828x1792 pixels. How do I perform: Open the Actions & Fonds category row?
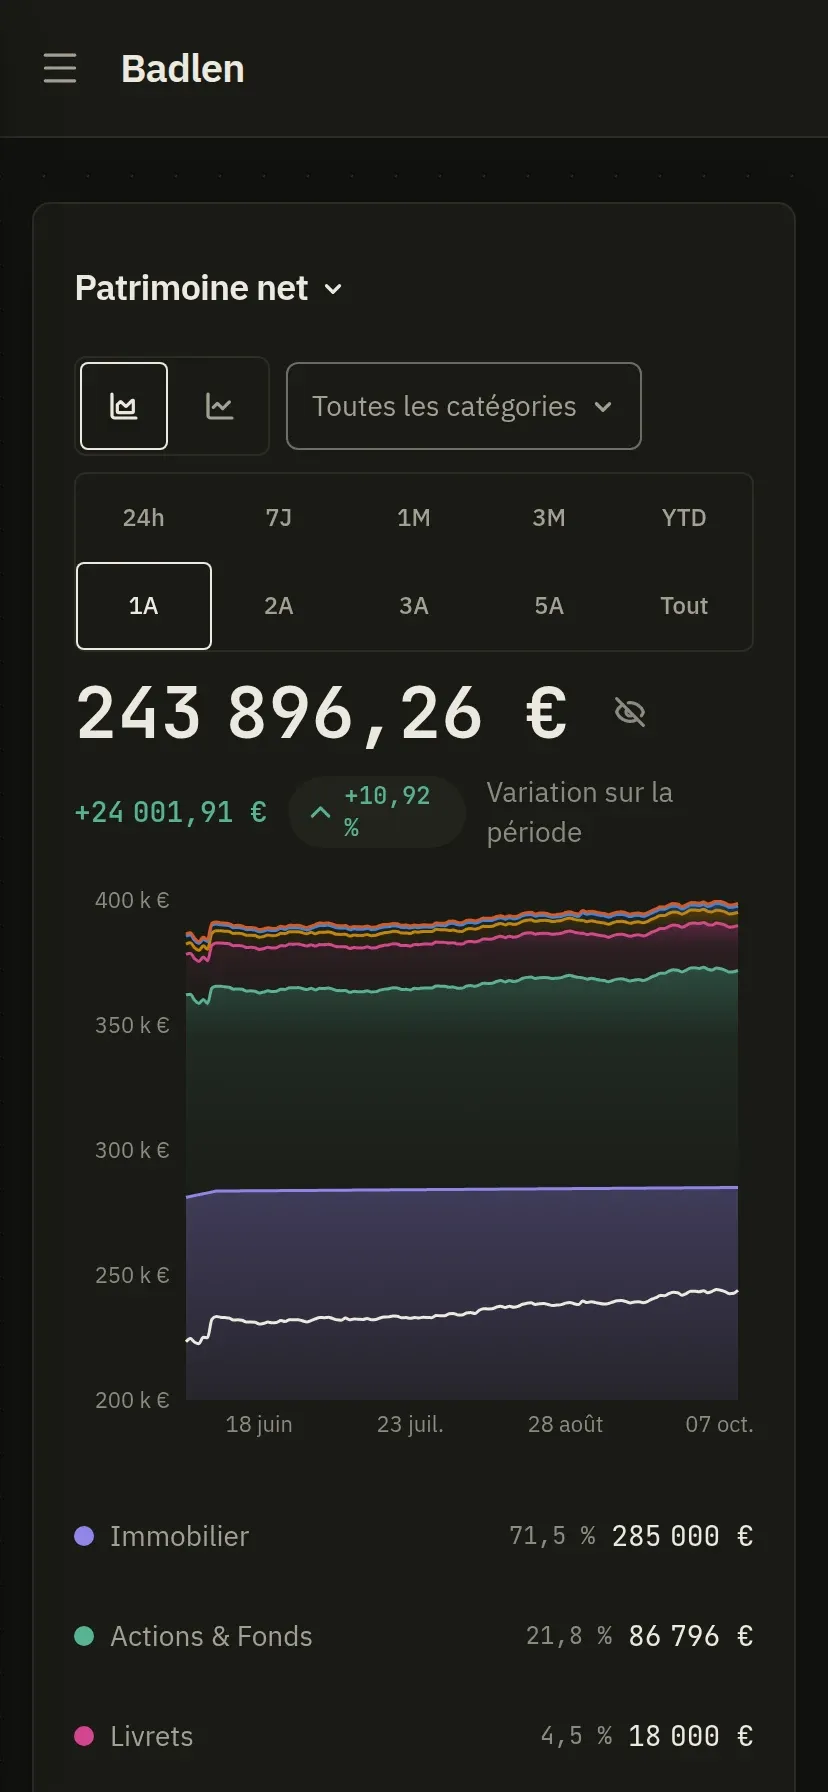414,1636
